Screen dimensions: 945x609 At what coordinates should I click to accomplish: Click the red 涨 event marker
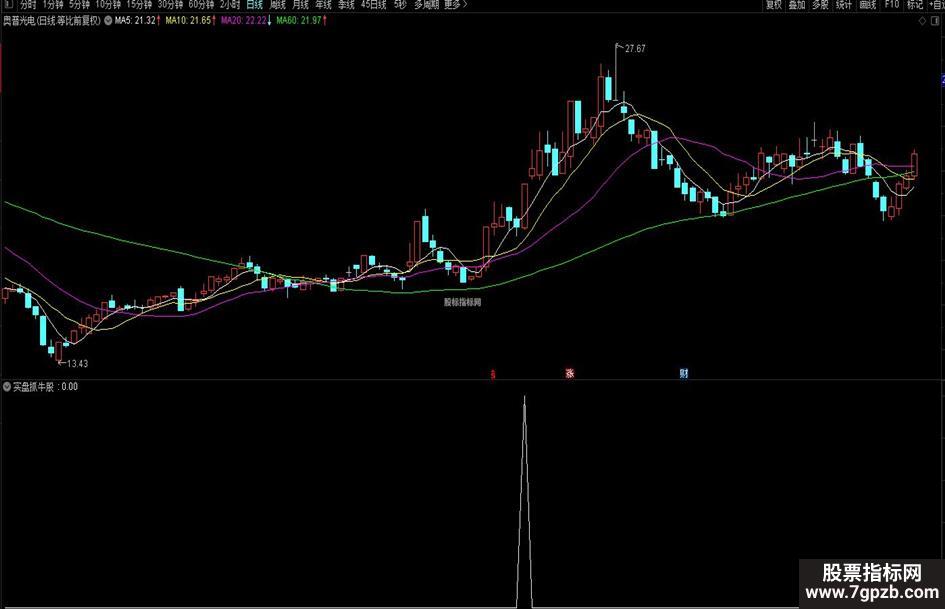[x=570, y=373]
